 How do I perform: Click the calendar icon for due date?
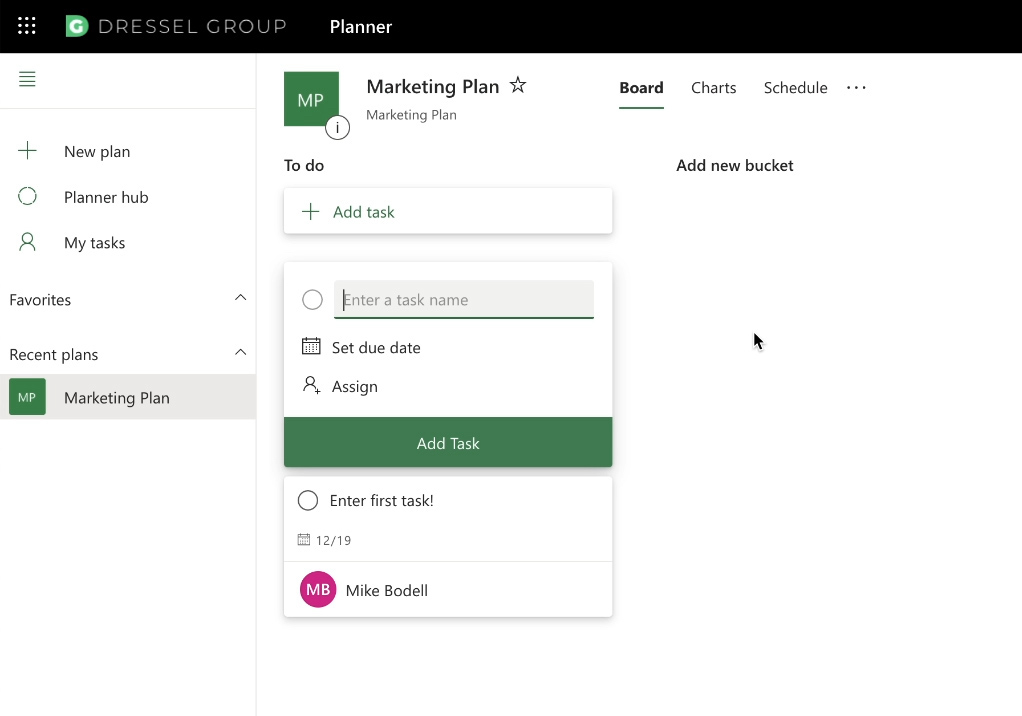click(311, 347)
